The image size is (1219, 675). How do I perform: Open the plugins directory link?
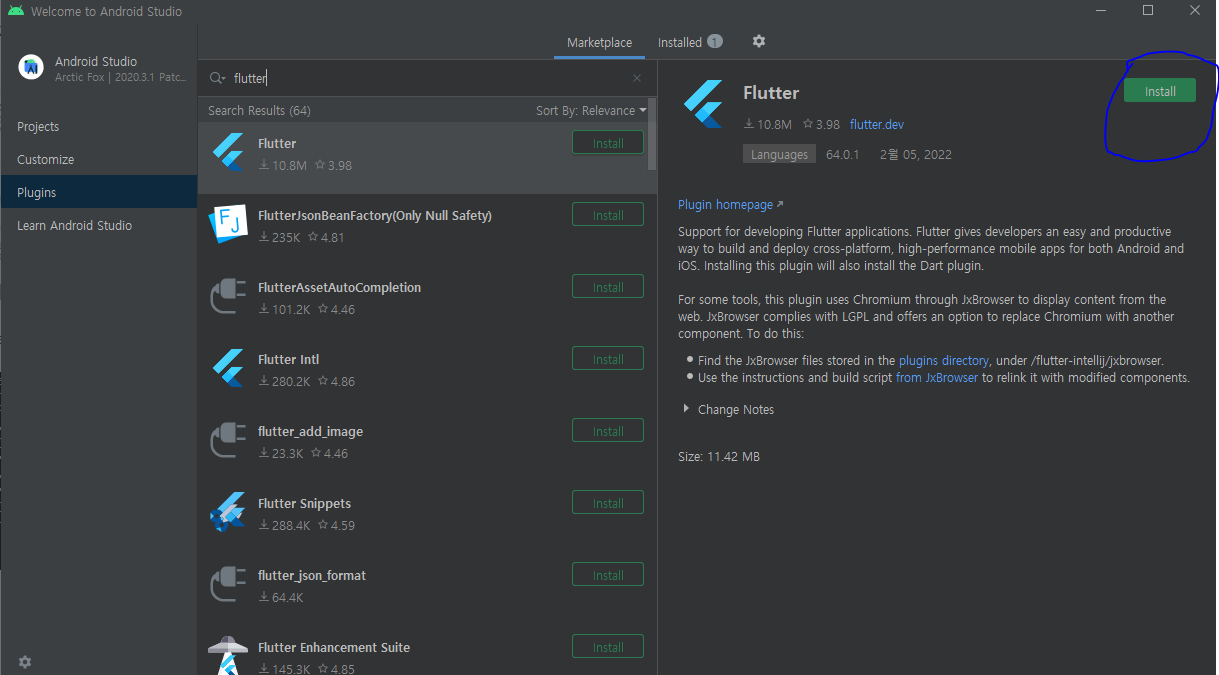click(944, 361)
